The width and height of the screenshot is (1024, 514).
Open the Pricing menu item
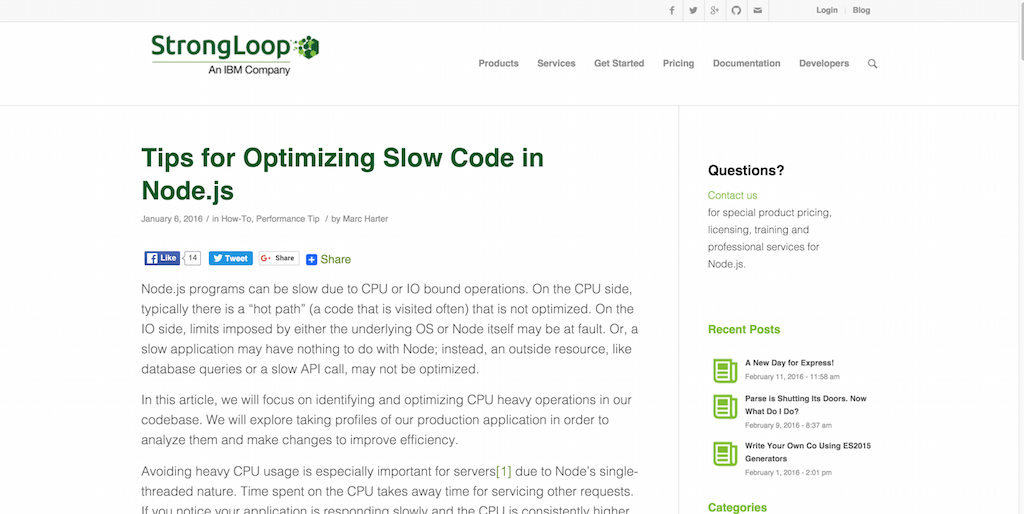(679, 63)
